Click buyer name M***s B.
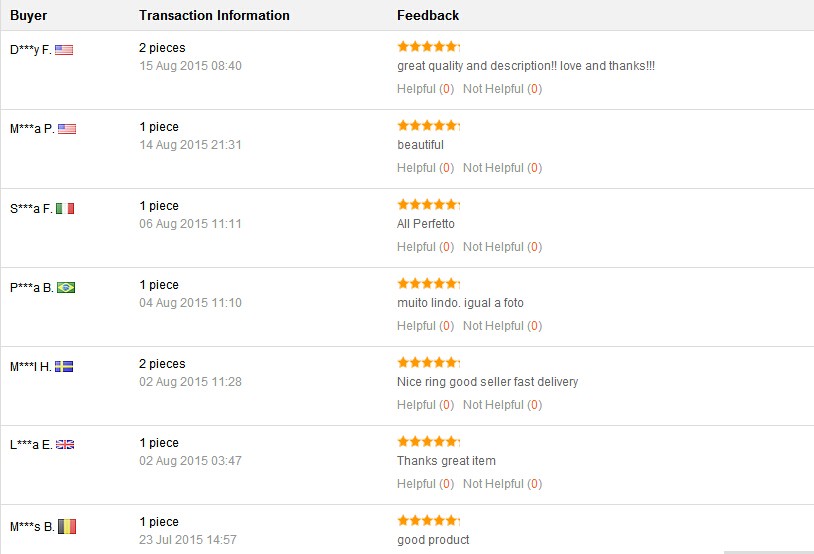 [32, 526]
